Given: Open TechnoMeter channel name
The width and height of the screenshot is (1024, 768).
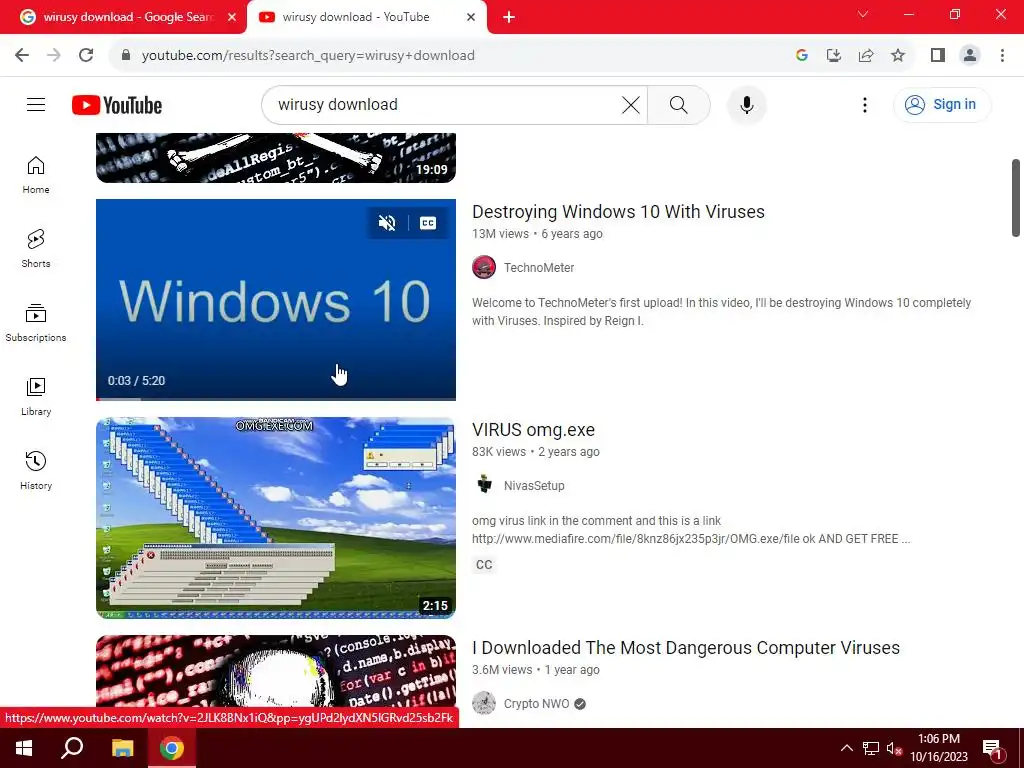Looking at the screenshot, I should [x=539, y=268].
